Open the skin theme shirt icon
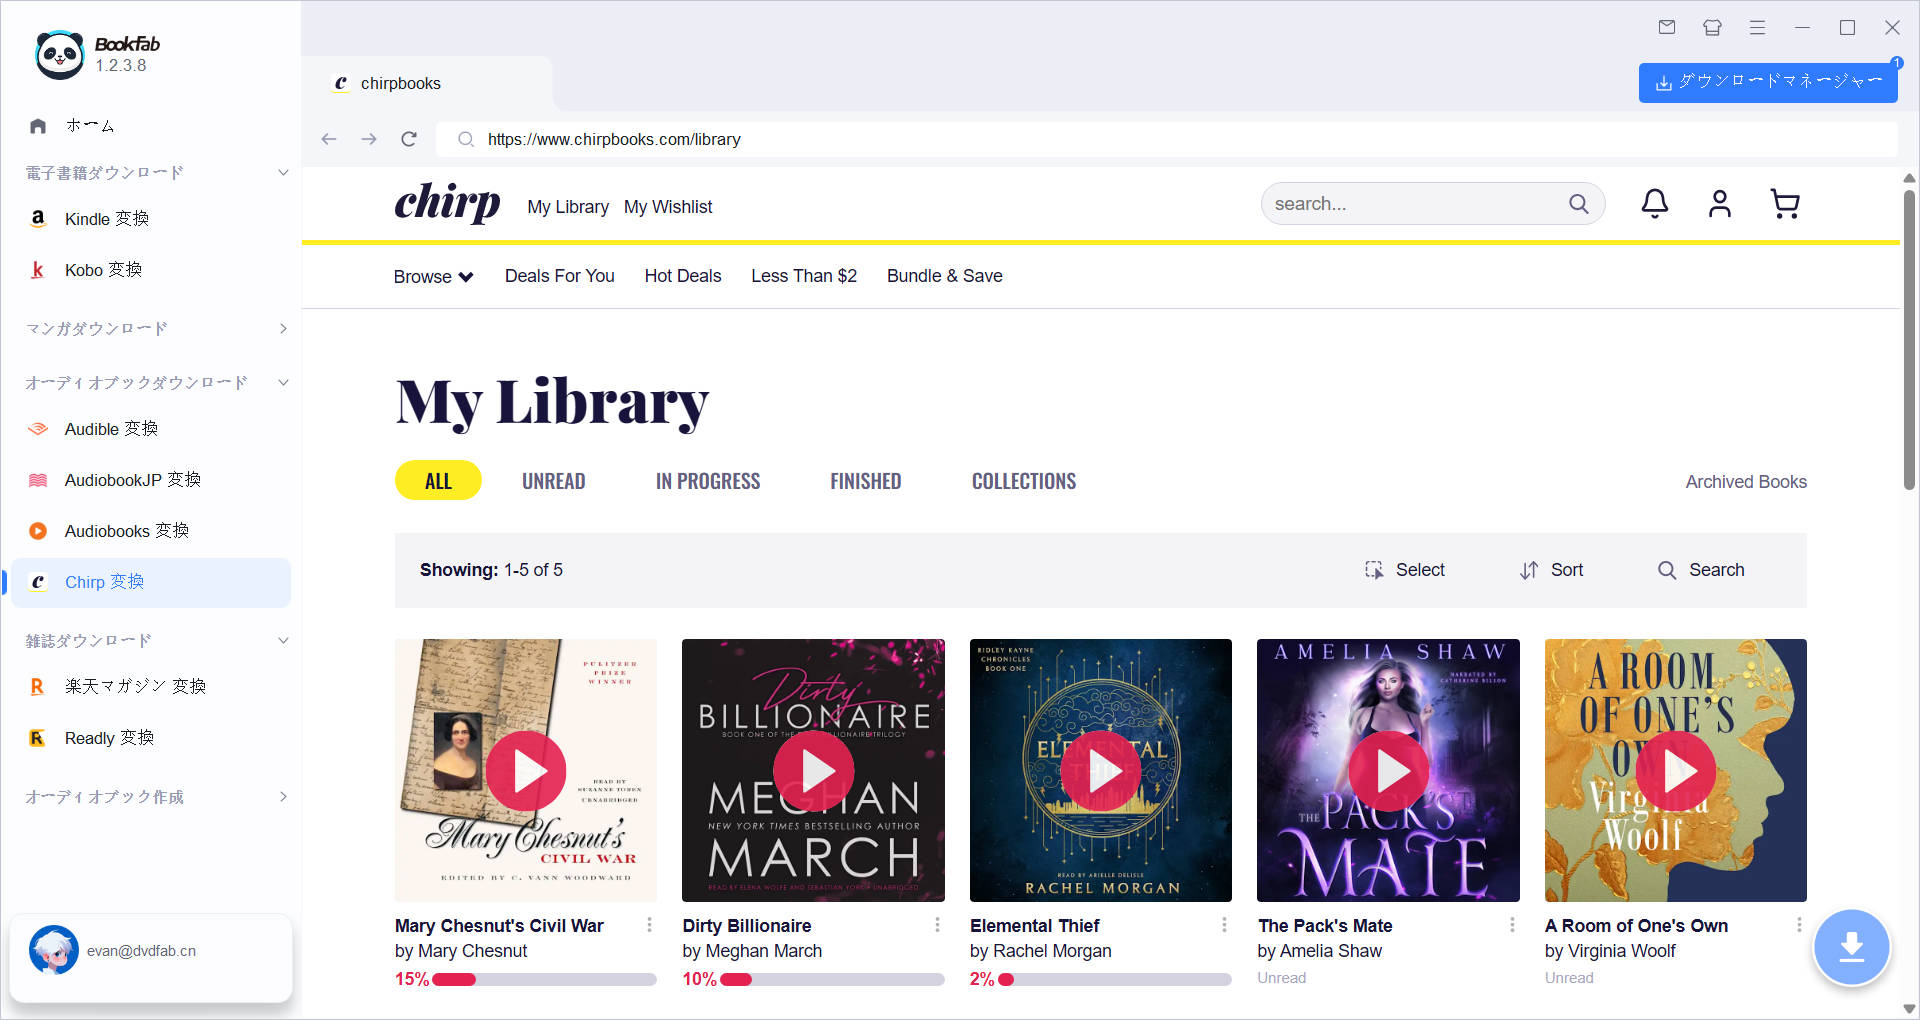 [1712, 28]
